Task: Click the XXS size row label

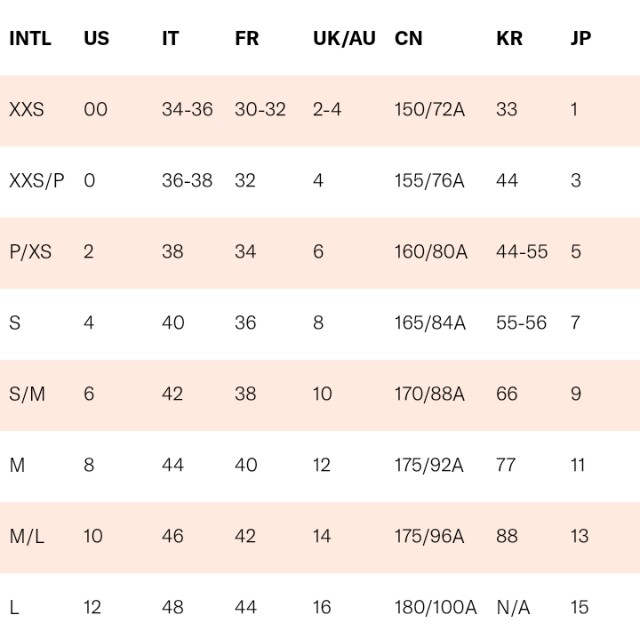Action: pyautogui.click(x=27, y=109)
